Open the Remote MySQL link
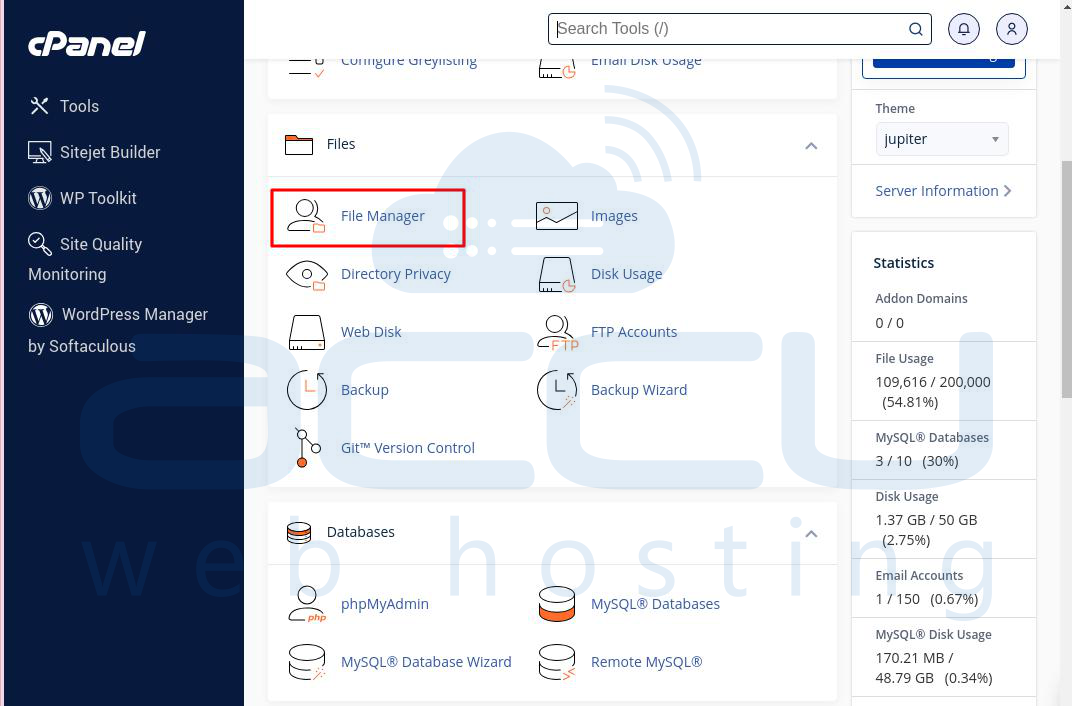This screenshot has height=706, width=1072. [646, 662]
